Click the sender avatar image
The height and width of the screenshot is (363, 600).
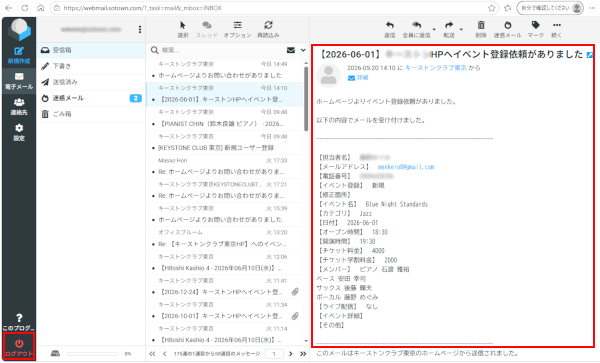click(x=328, y=75)
